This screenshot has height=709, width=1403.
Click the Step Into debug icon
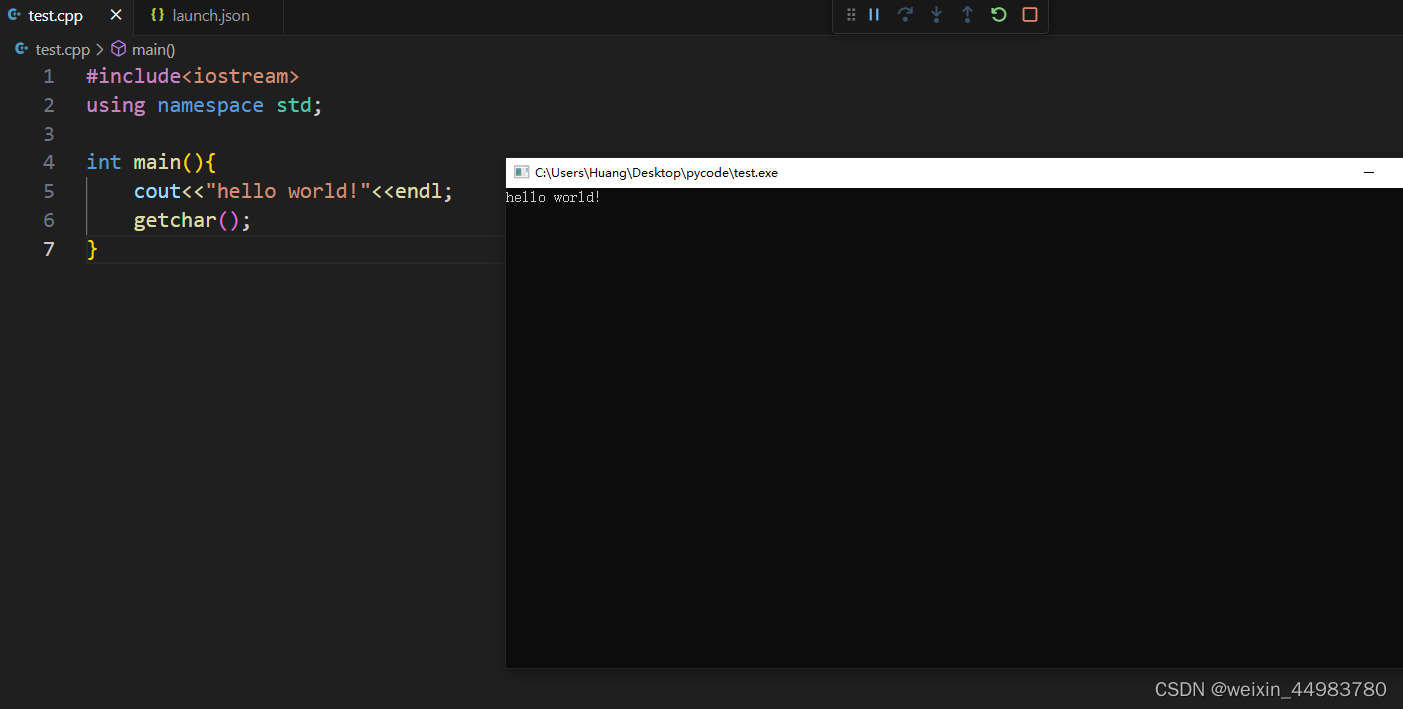click(x=937, y=15)
